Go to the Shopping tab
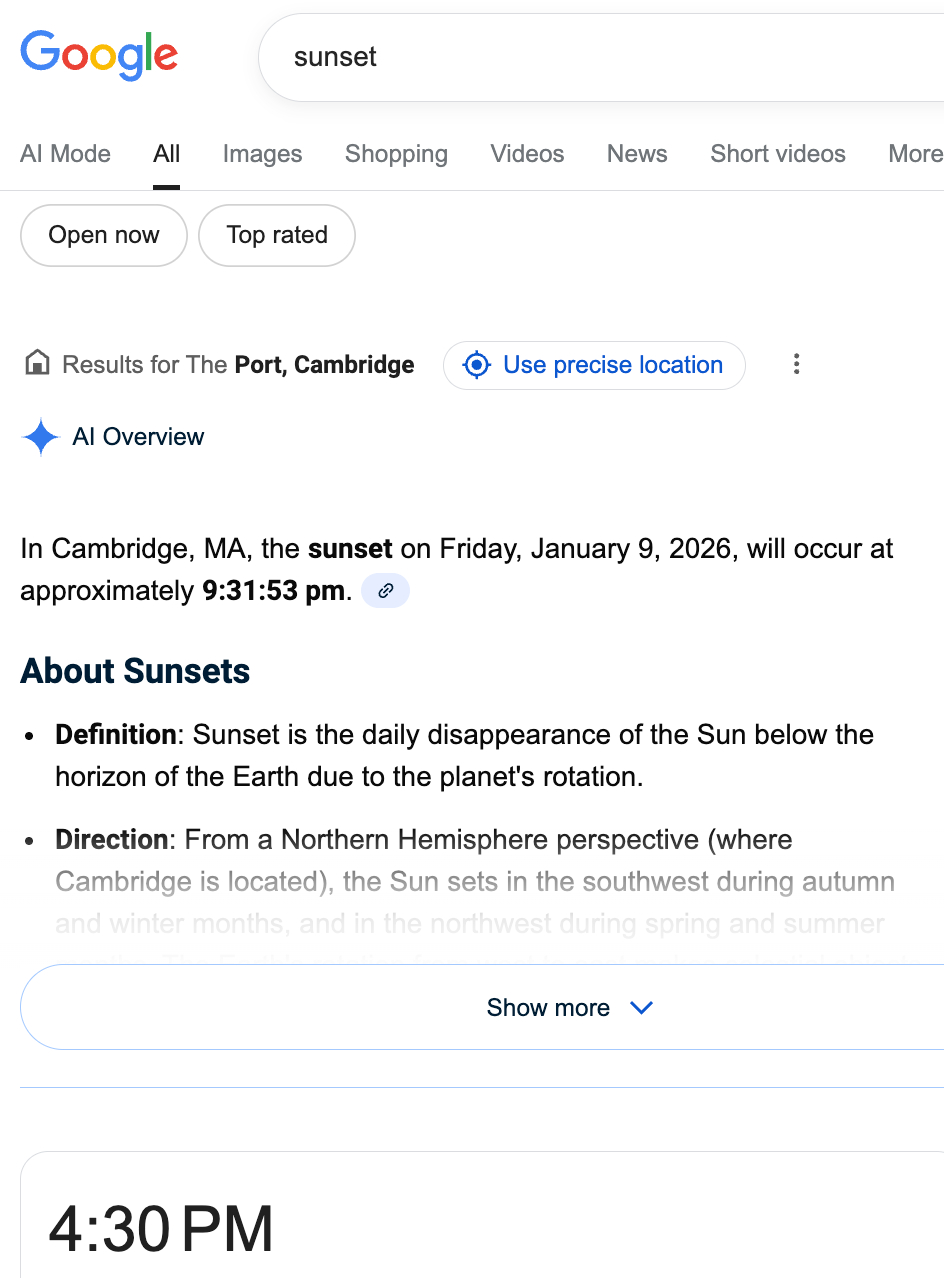Viewport: 944px width, 1278px height. (396, 154)
